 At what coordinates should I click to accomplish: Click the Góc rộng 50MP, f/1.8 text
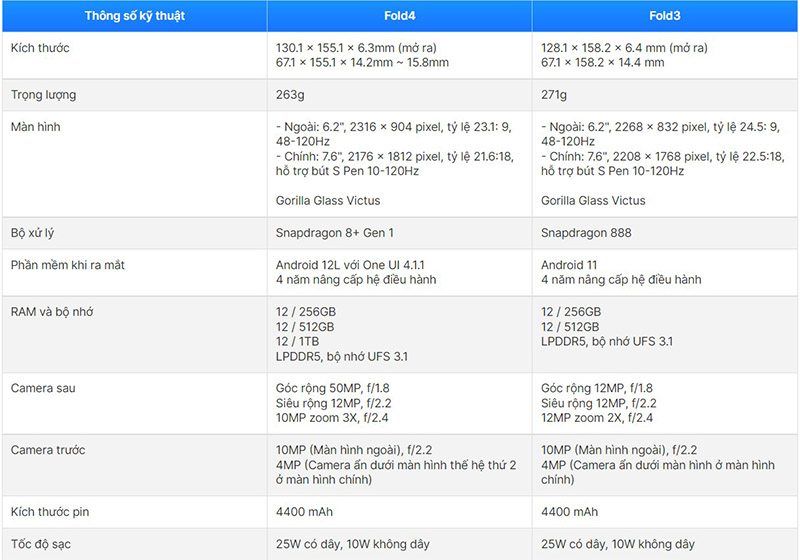(333, 388)
